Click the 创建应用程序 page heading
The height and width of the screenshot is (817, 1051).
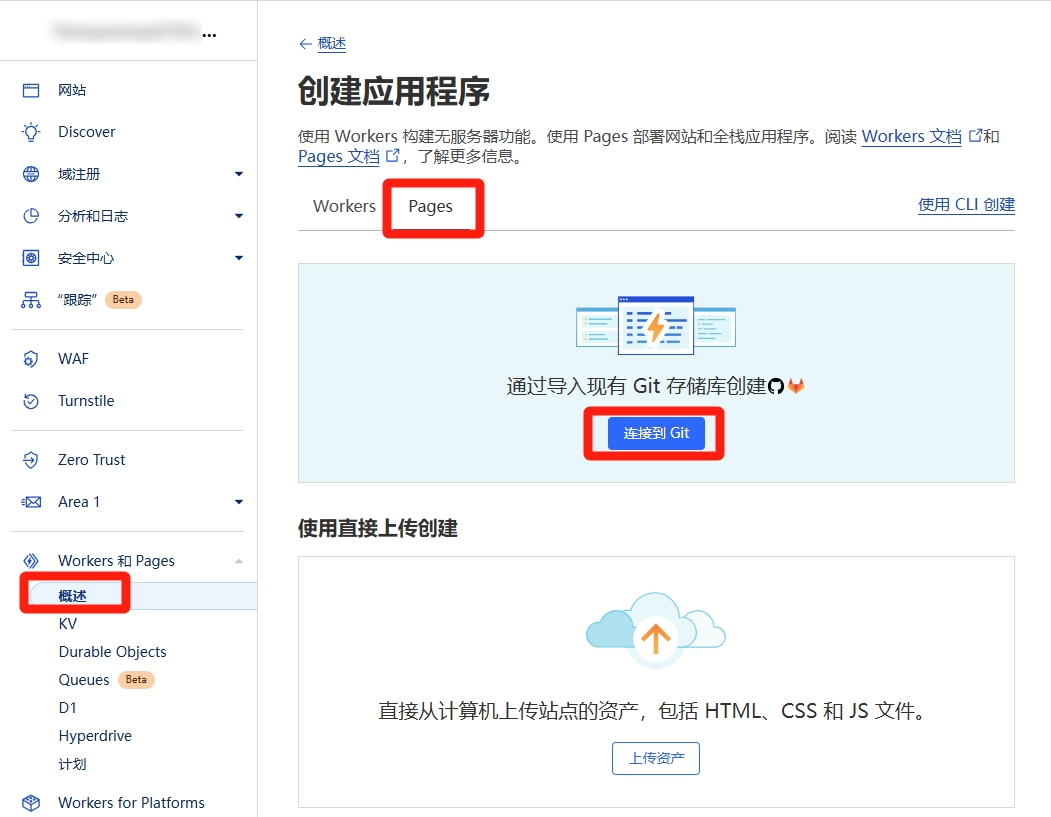(x=394, y=91)
